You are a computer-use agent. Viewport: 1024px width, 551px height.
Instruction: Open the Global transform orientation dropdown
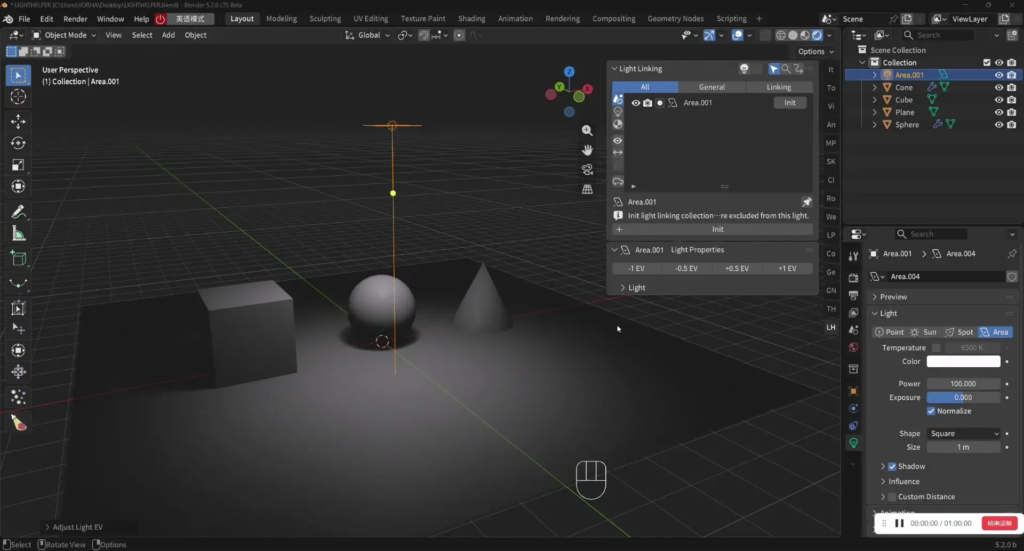pos(368,35)
